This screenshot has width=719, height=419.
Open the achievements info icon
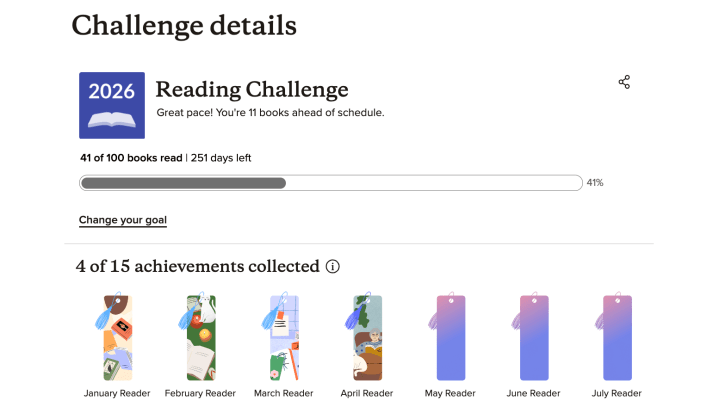333,267
